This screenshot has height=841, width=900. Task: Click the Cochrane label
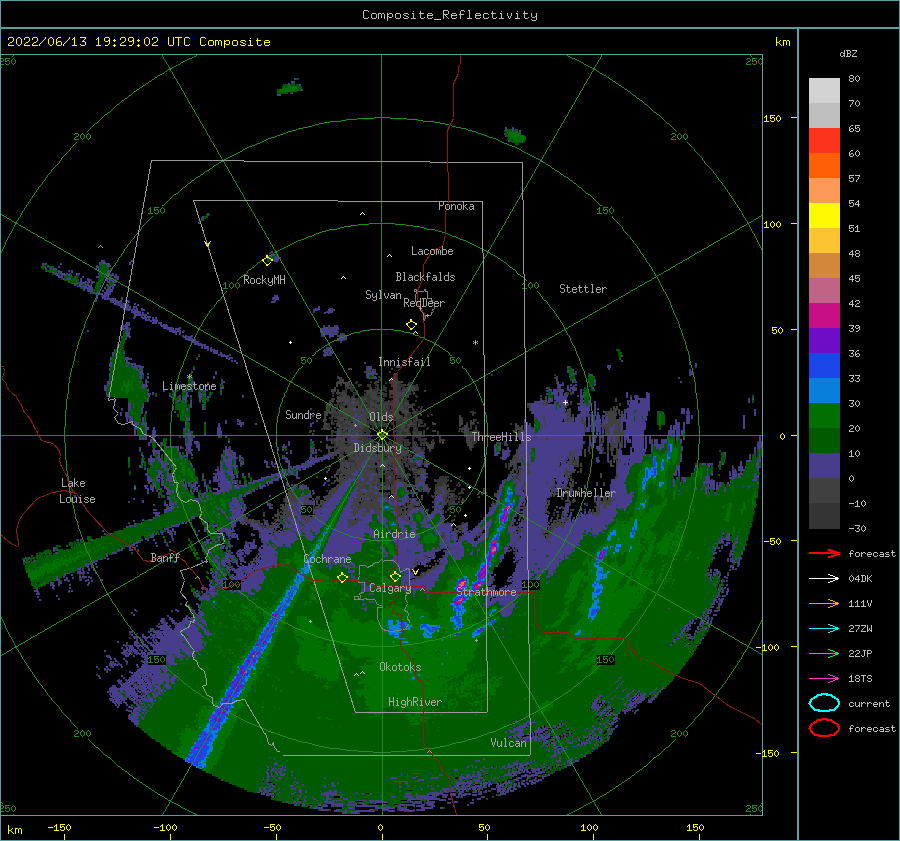(x=327, y=559)
